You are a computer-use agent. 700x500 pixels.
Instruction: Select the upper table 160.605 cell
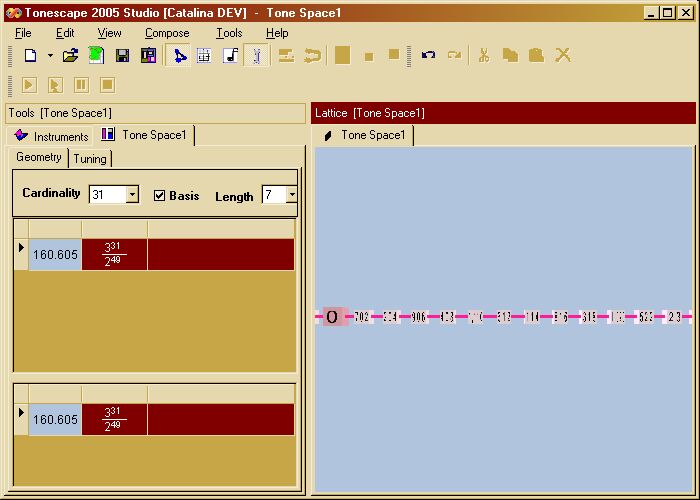pos(55,254)
